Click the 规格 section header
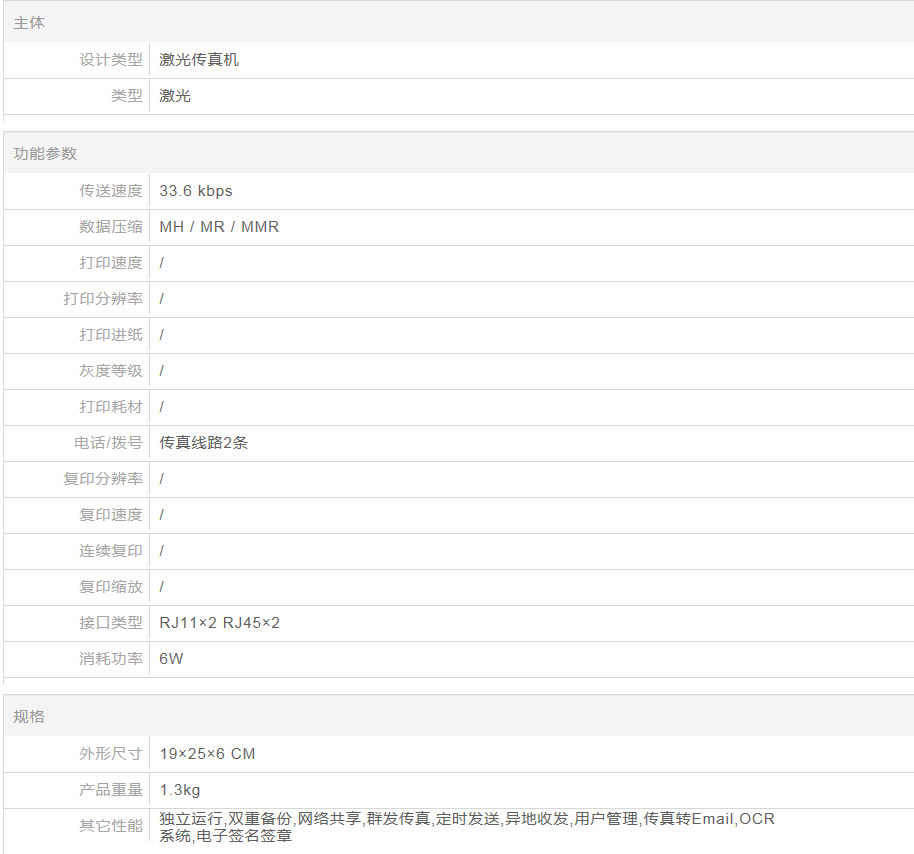 [x=29, y=717]
